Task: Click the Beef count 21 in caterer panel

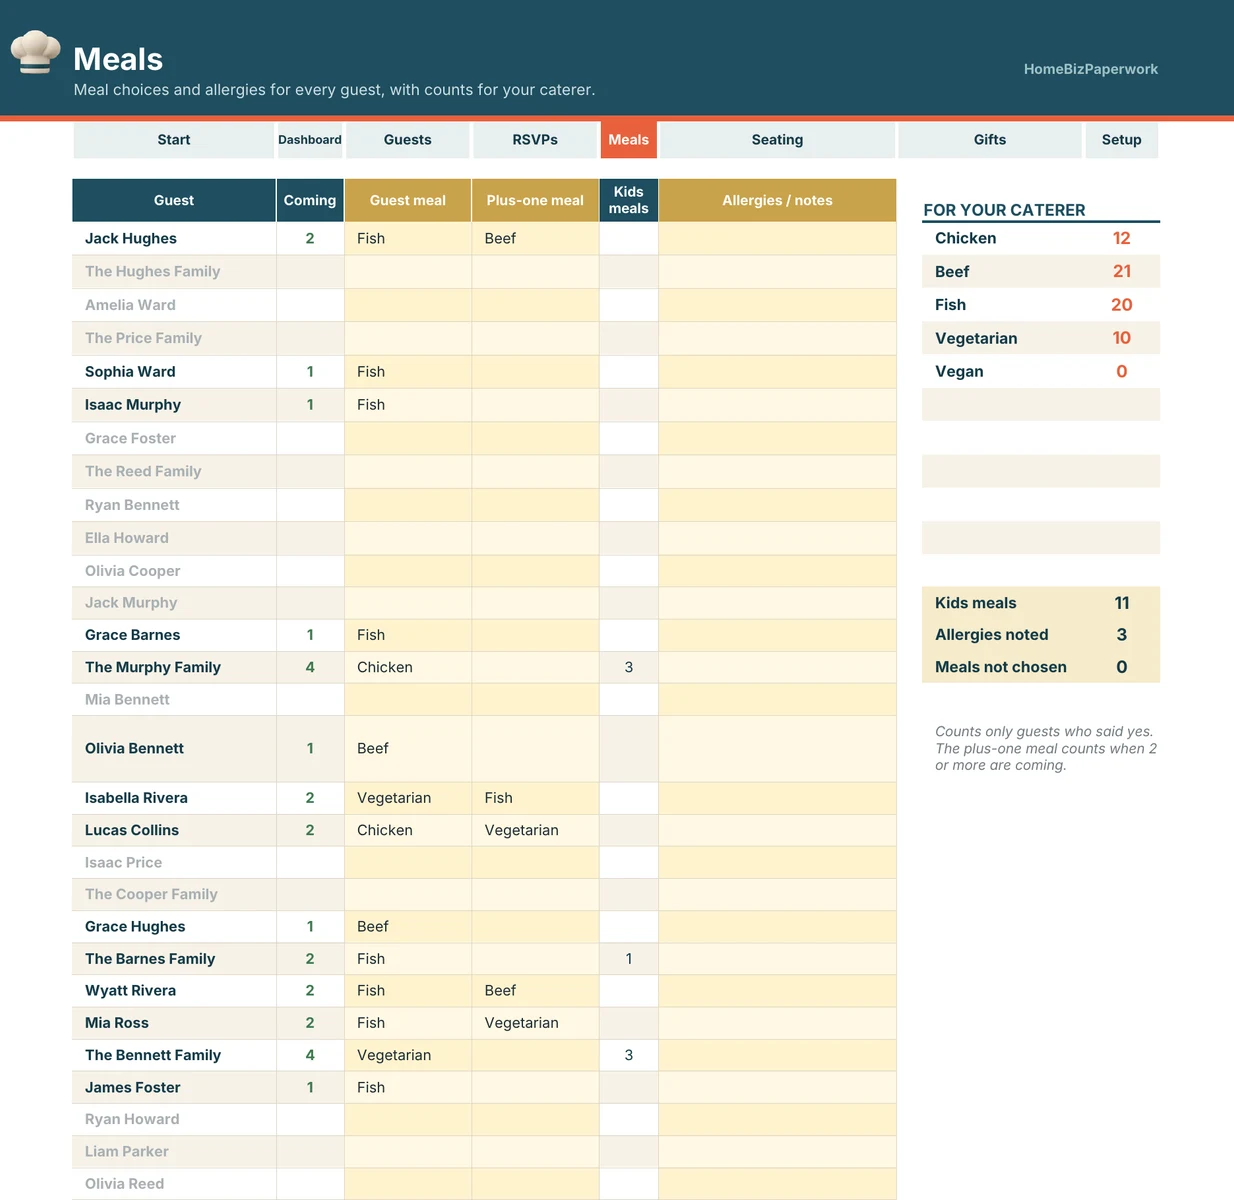Action: [1122, 271]
